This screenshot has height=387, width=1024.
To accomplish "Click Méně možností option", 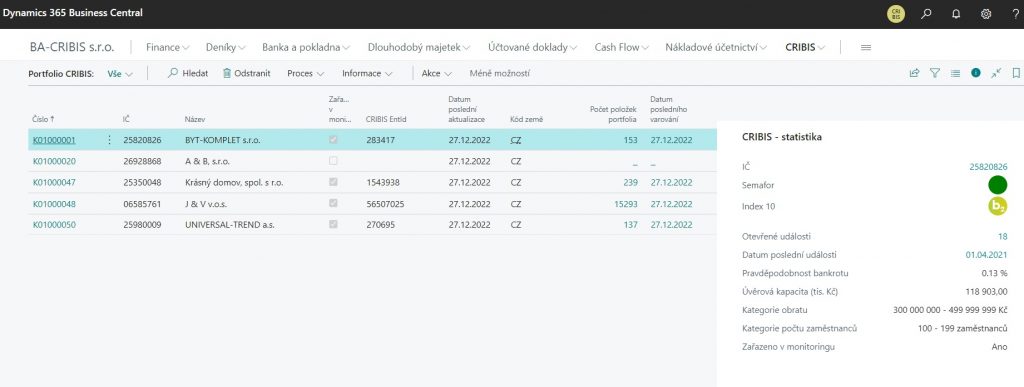I will point(500,73).
